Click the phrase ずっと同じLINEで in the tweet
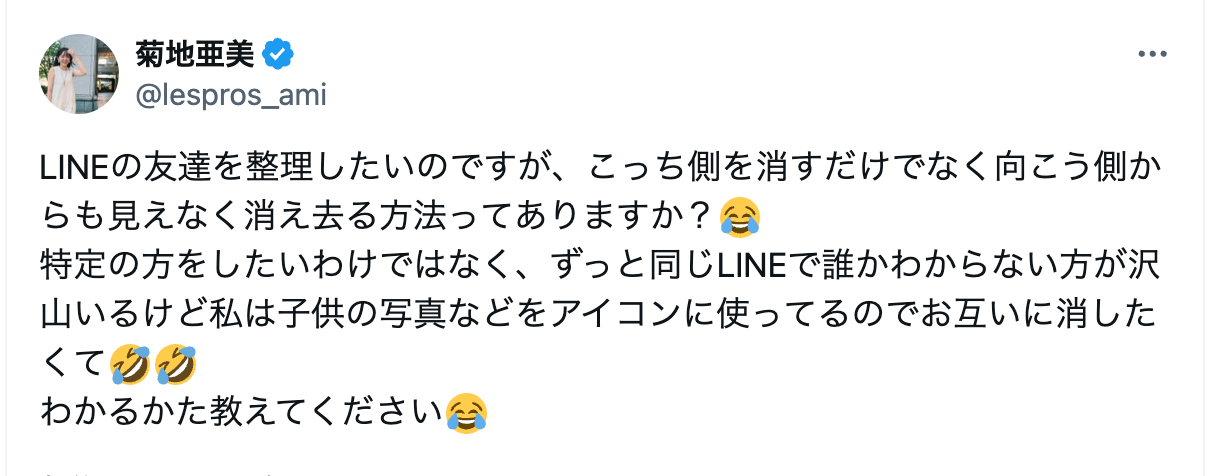1208x476 pixels. click(x=656, y=266)
